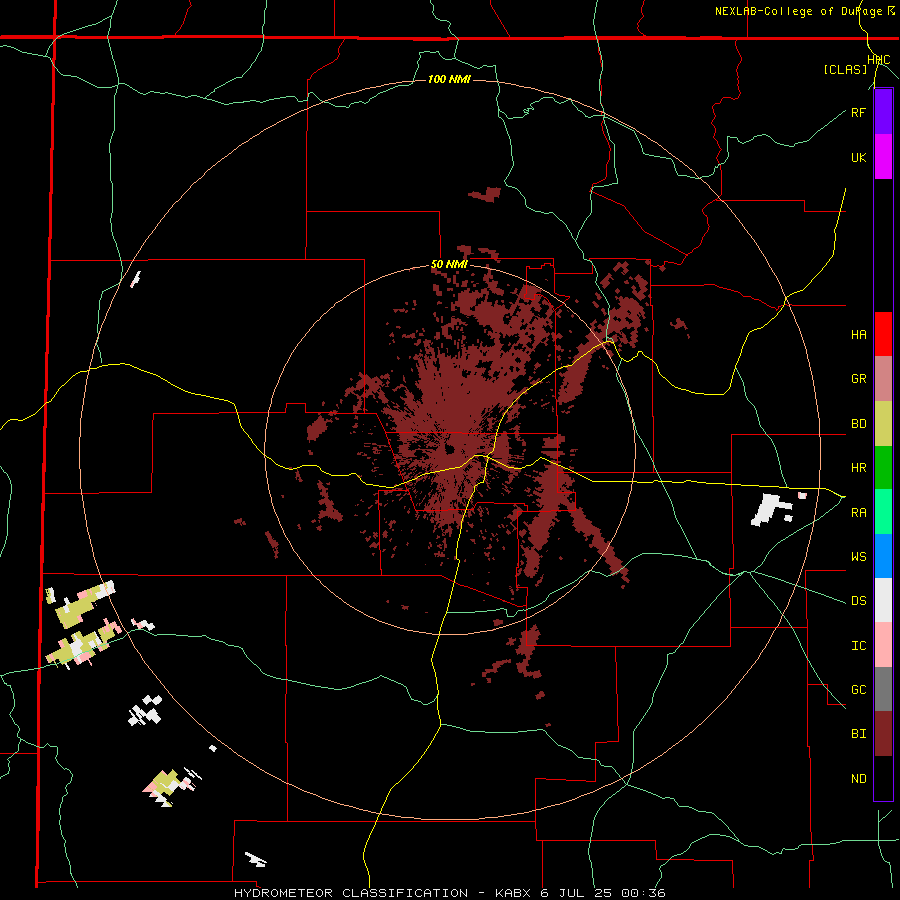
Task: Click the 6 JUL 25 date text
Action: pos(577,893)
